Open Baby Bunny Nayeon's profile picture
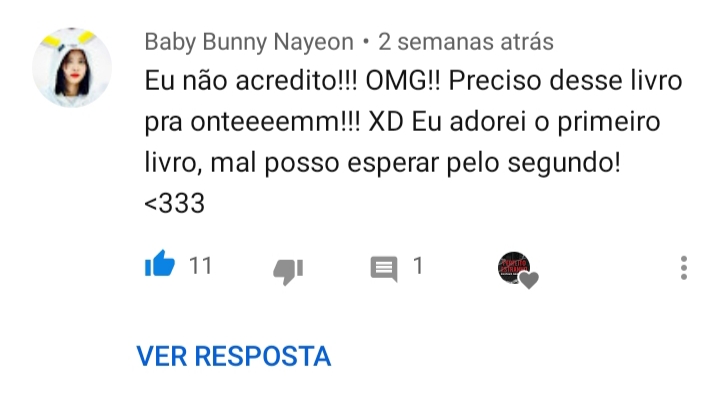720x416 pixels. click(x=72, y=67)
